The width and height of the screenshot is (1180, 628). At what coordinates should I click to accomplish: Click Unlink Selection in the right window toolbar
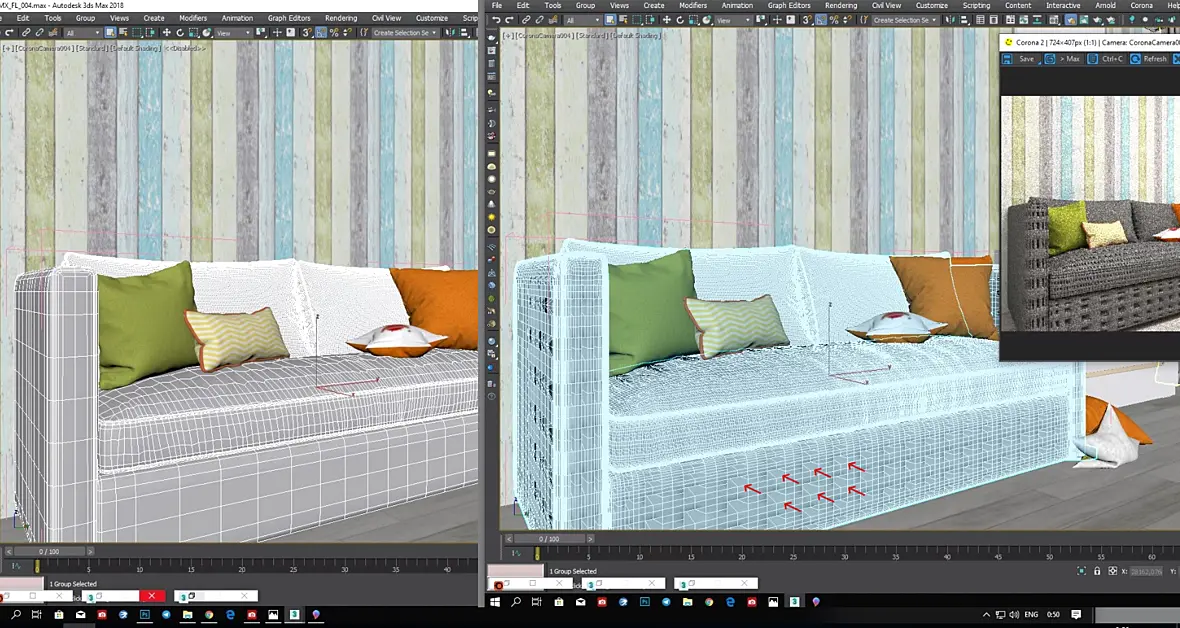pyautogui.click(x=540, y=20)
